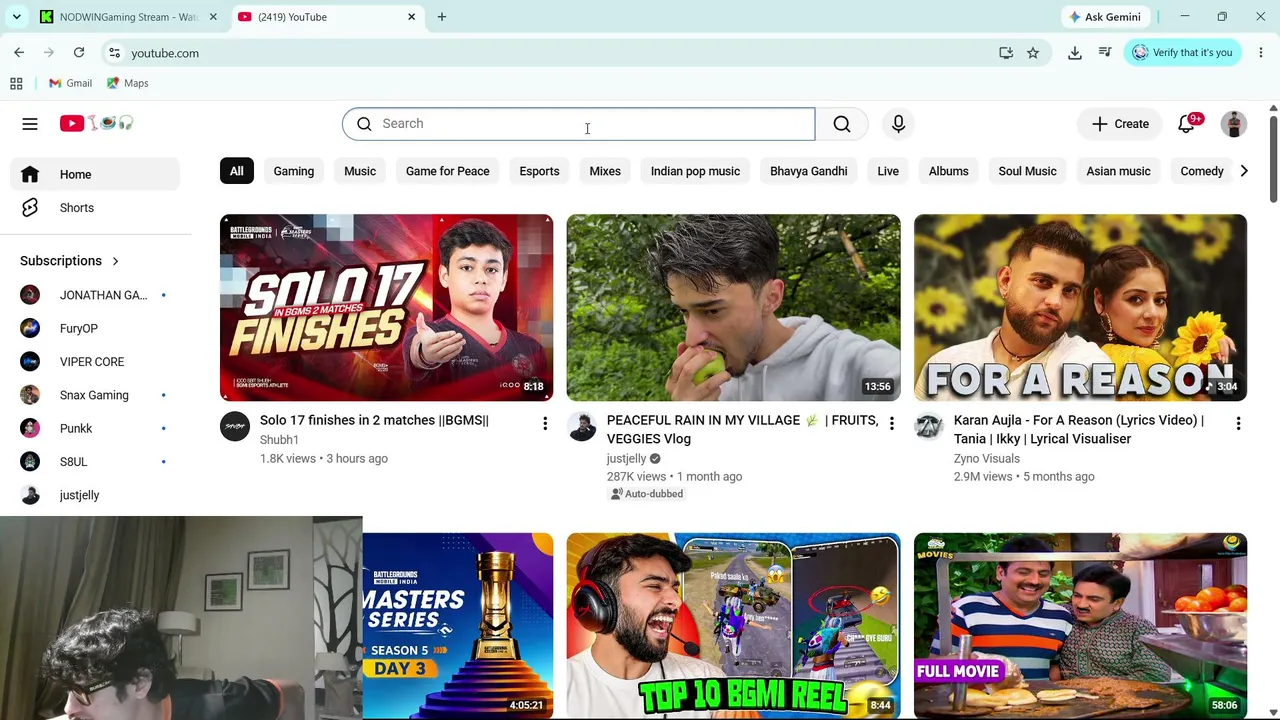Open Shubh1 channel avatar
The width and height of the screenshot is (1280, 720).
tap(235, 426)
